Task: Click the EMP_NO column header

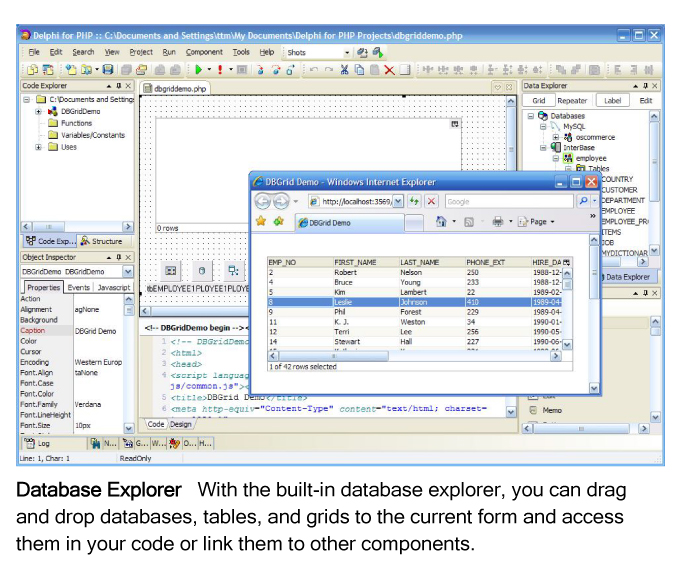Action: (x=300, y=262)
